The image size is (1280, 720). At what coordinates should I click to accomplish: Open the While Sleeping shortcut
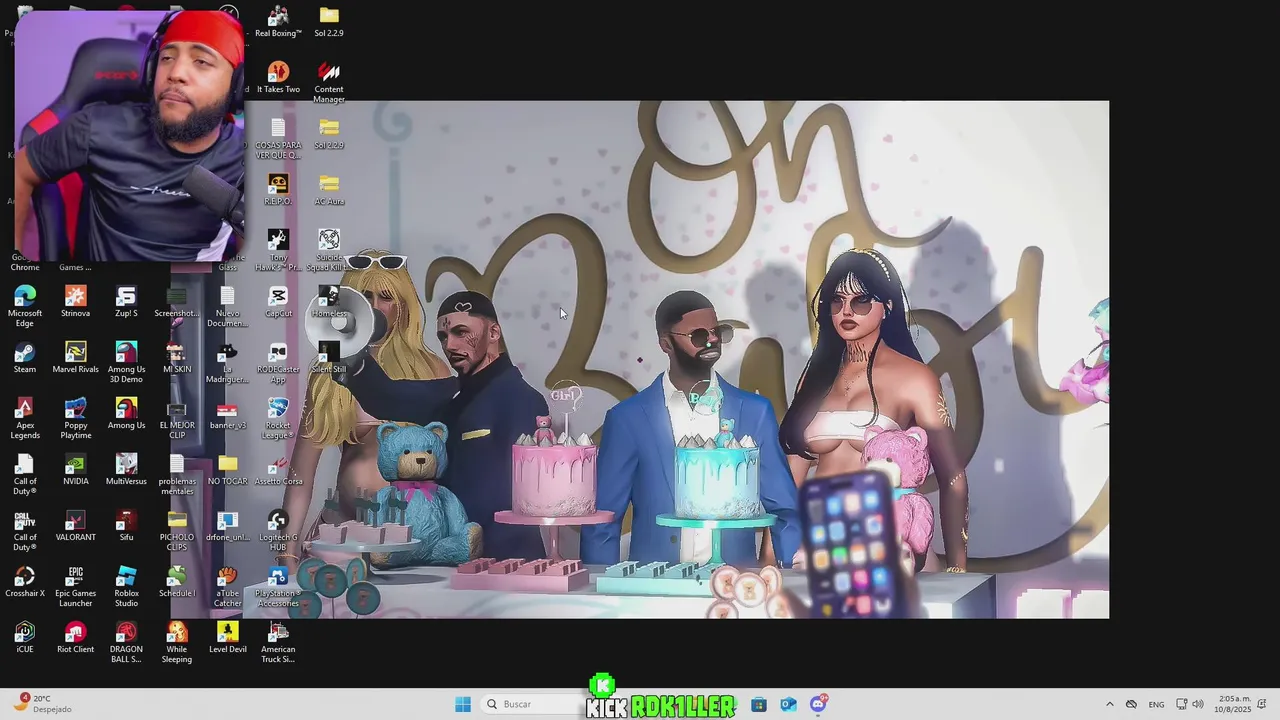[x=177, y=641]
